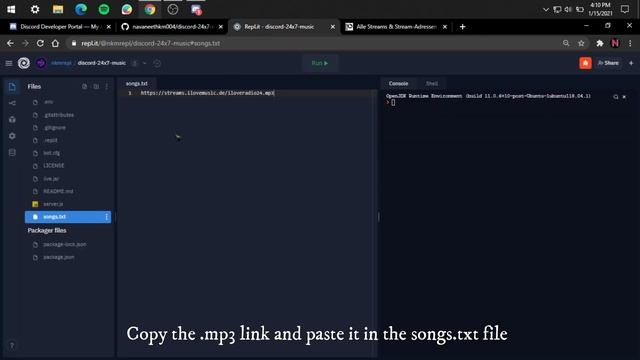Open the Chrome profile N avatar

click(x=615, y=43)
